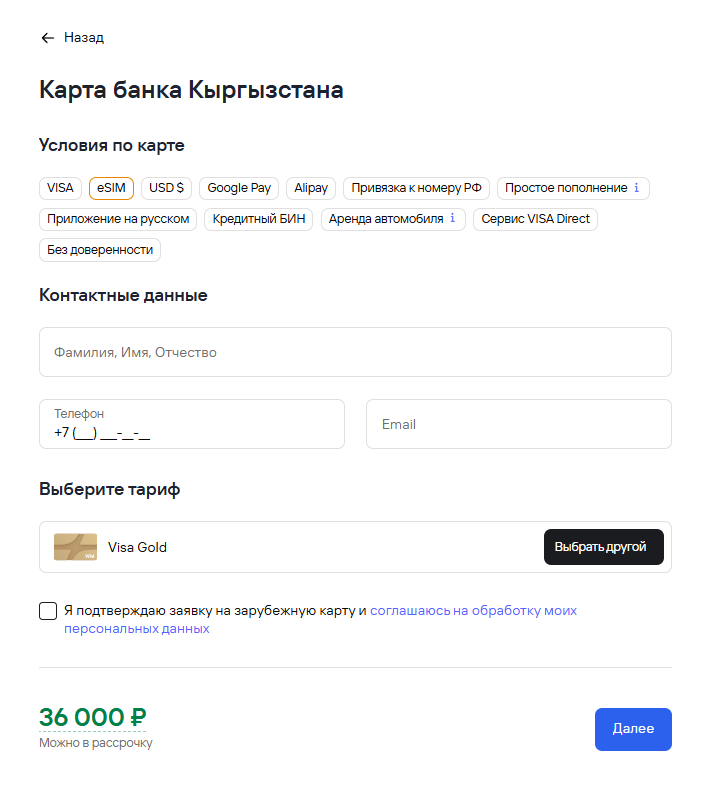
Task: Click Можно в рассрочку under the price
Action: 96,743
